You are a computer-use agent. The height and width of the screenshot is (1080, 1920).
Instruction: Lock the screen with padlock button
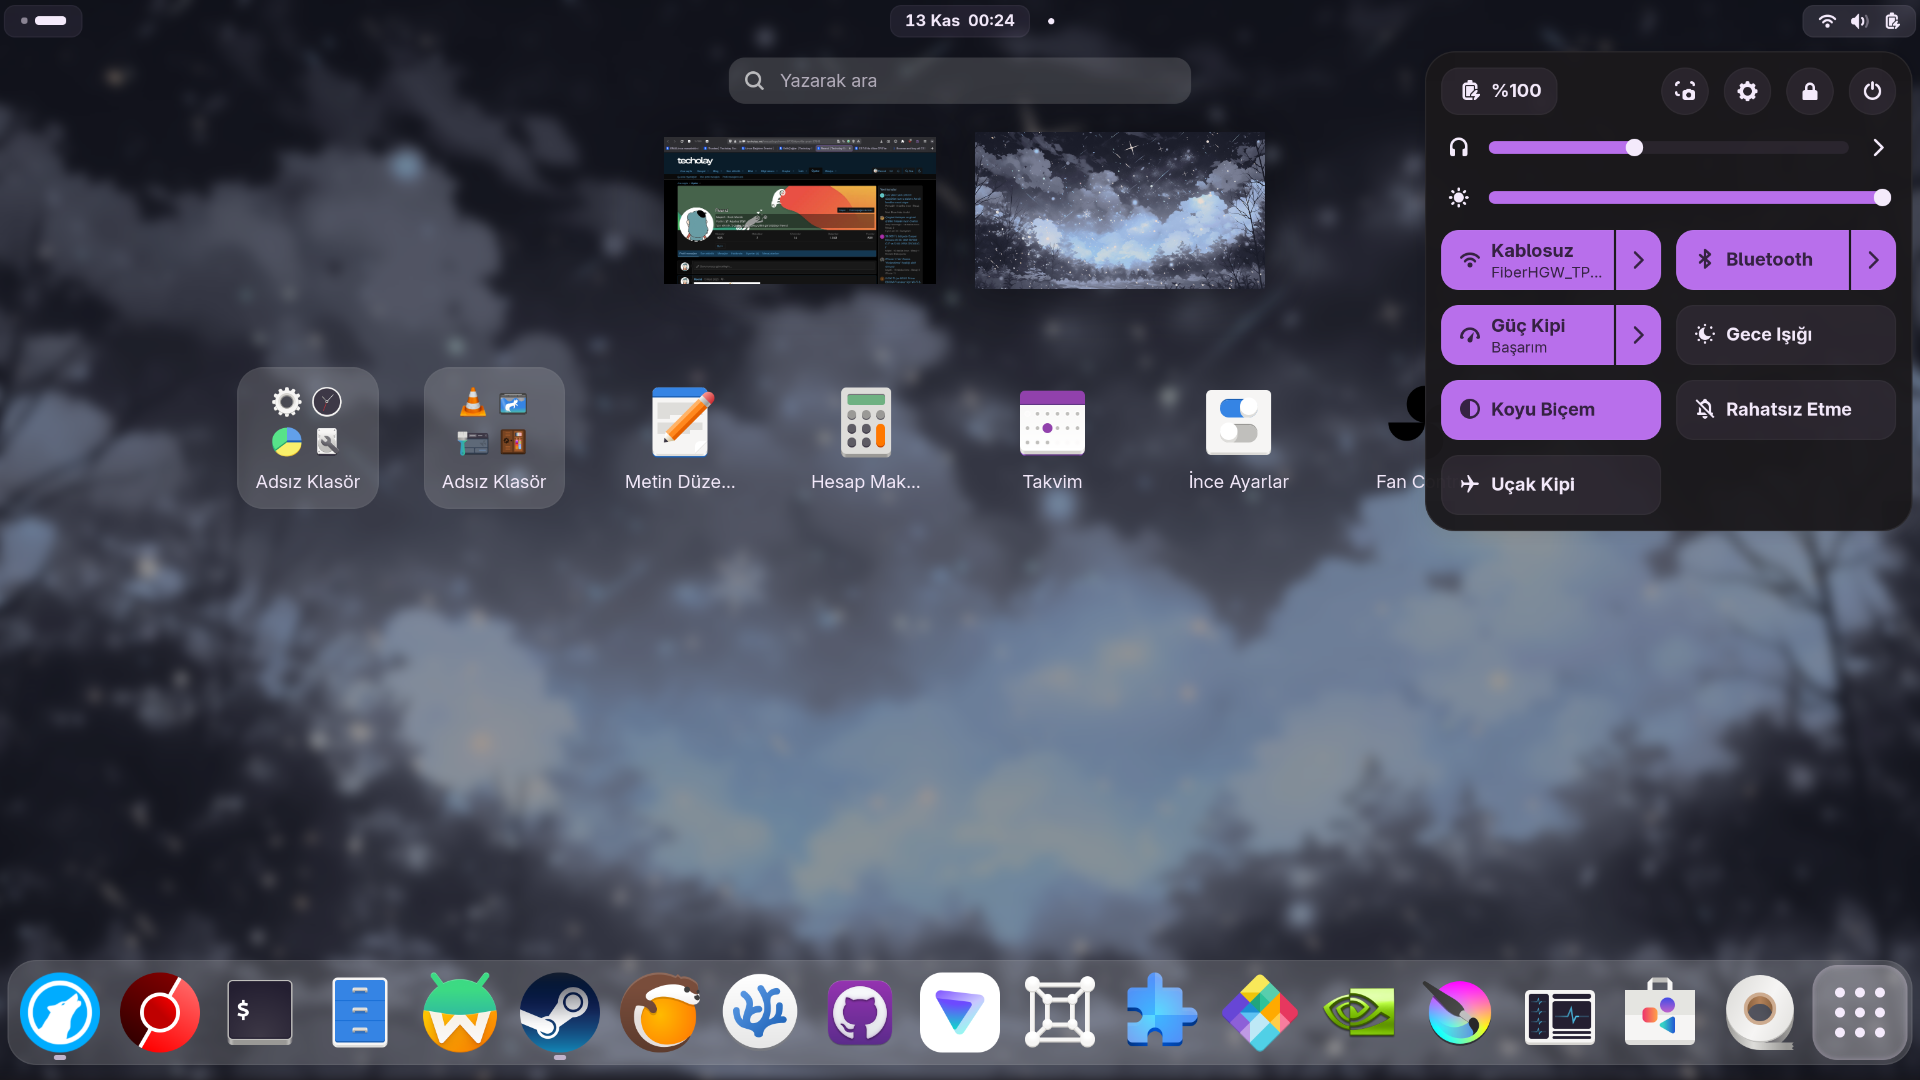(x=1810, y=91)
